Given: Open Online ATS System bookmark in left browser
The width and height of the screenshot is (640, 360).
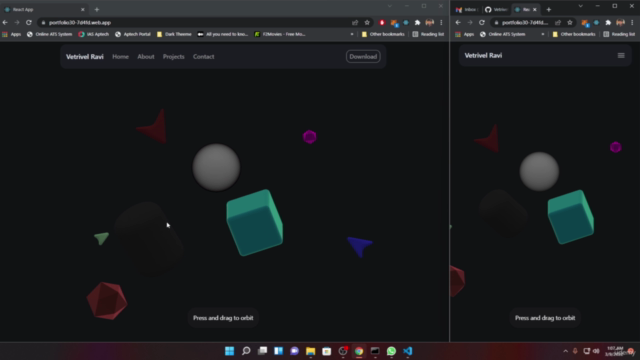Looking at the screenshot, I should [49, 34].
